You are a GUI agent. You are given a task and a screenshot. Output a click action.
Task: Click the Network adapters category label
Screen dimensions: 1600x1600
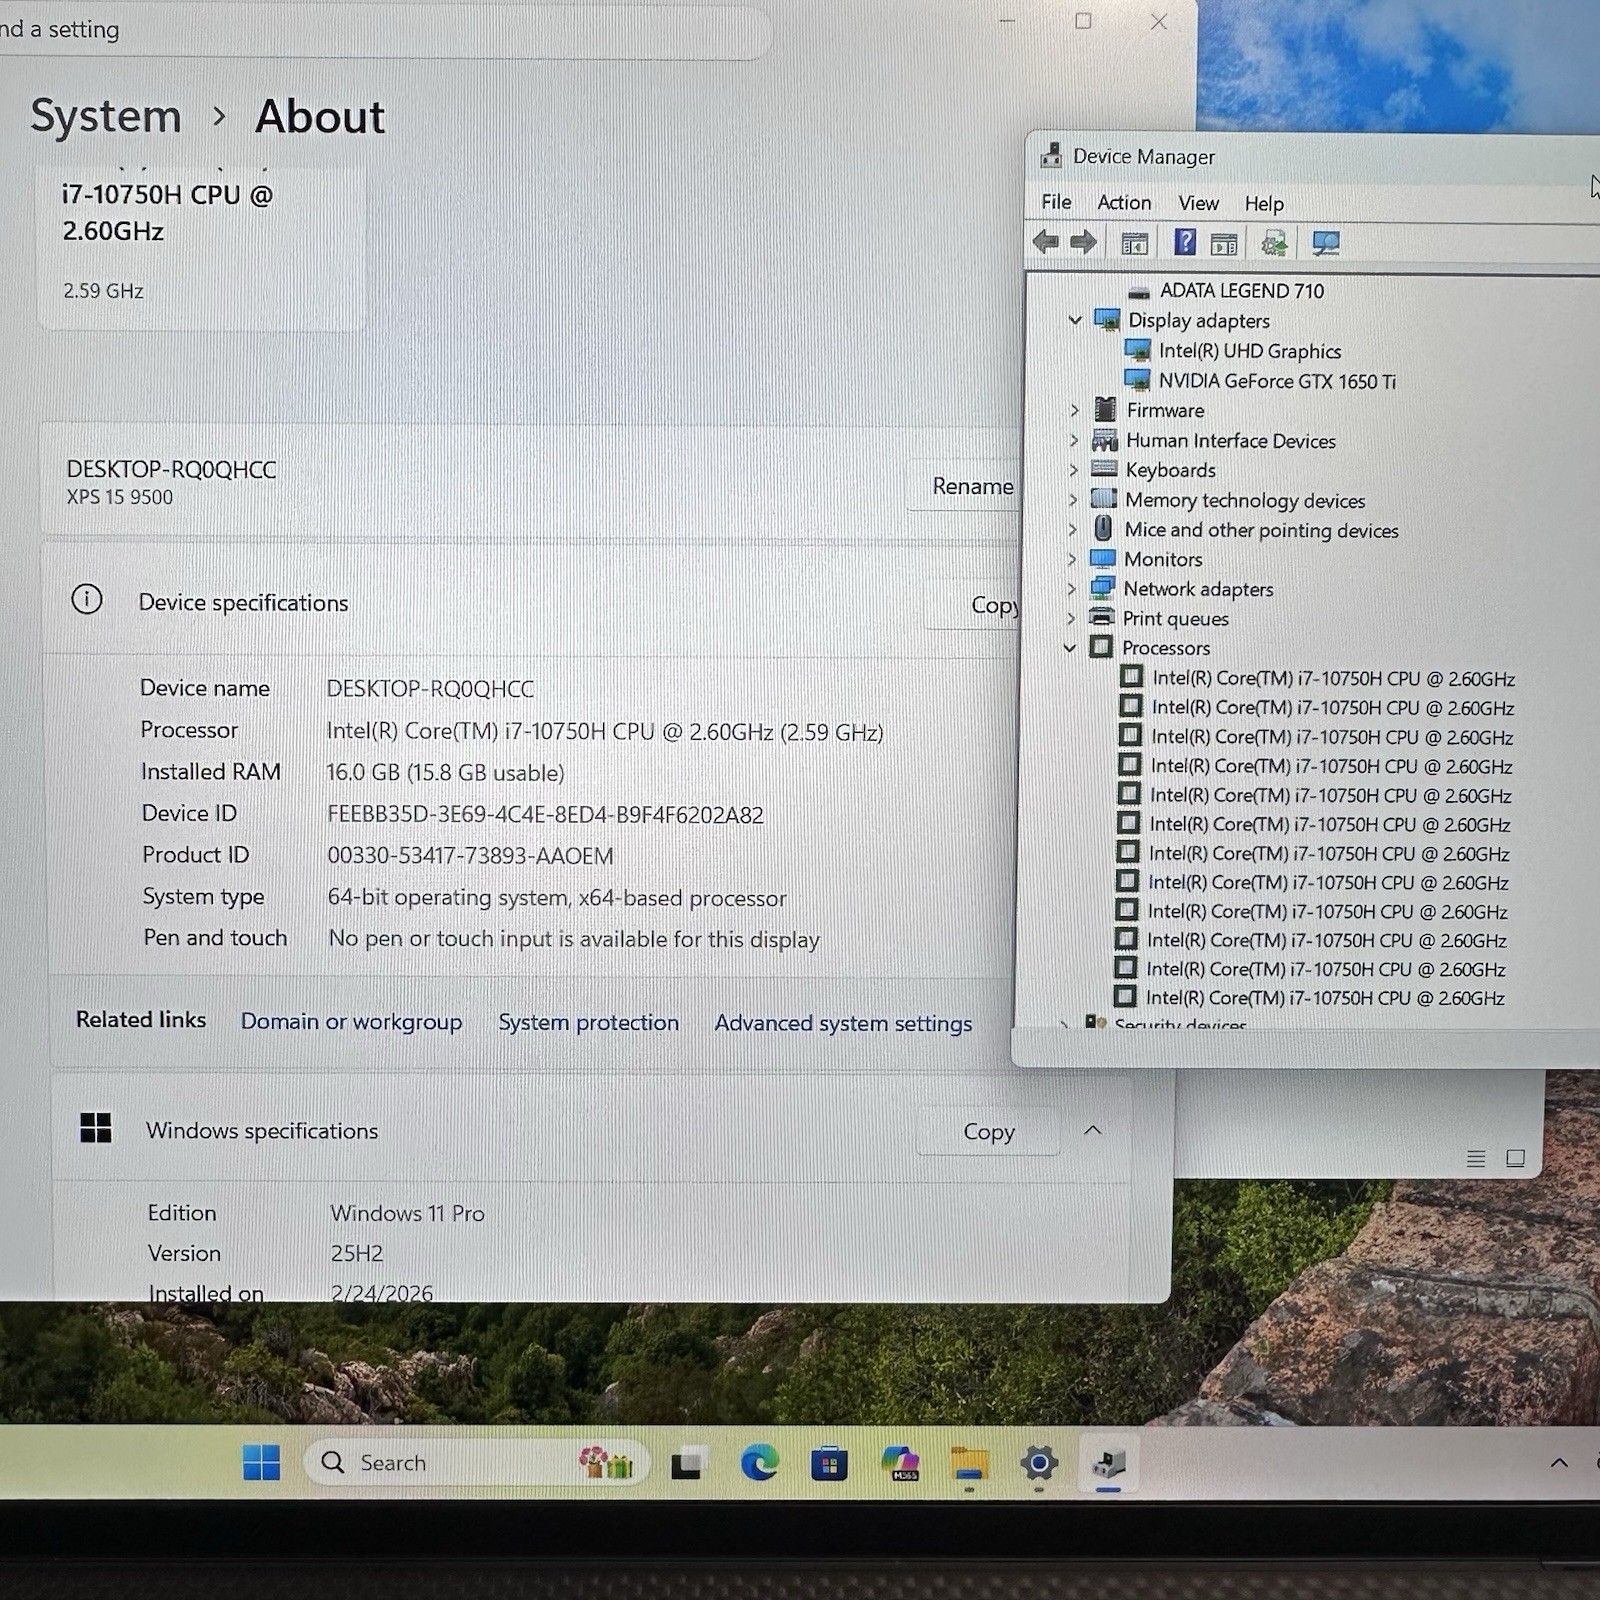pyautogui.click(x=1198, y=589)
